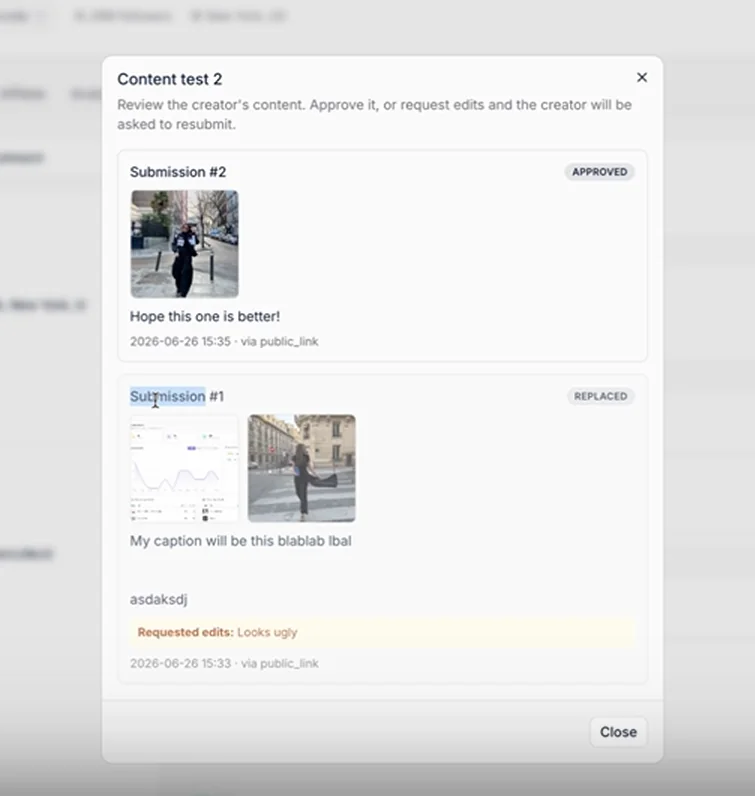Screen dimensions: 755x796
Task: Click the review instructions description text
Action: point(375,114)
